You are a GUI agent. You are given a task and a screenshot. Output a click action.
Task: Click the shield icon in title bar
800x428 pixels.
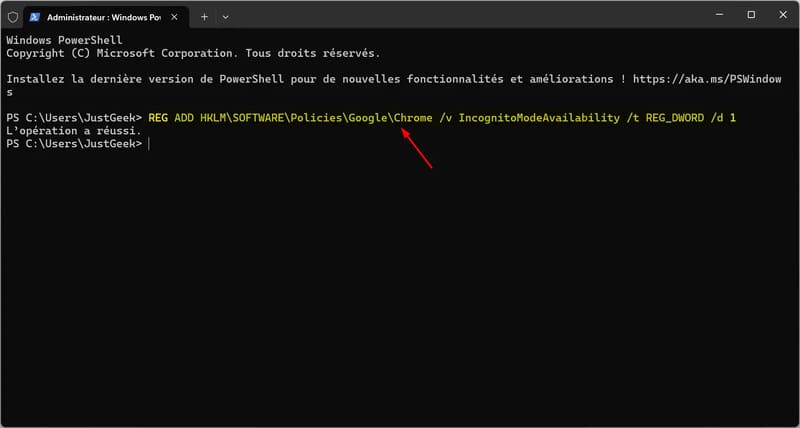click(13, 17)
